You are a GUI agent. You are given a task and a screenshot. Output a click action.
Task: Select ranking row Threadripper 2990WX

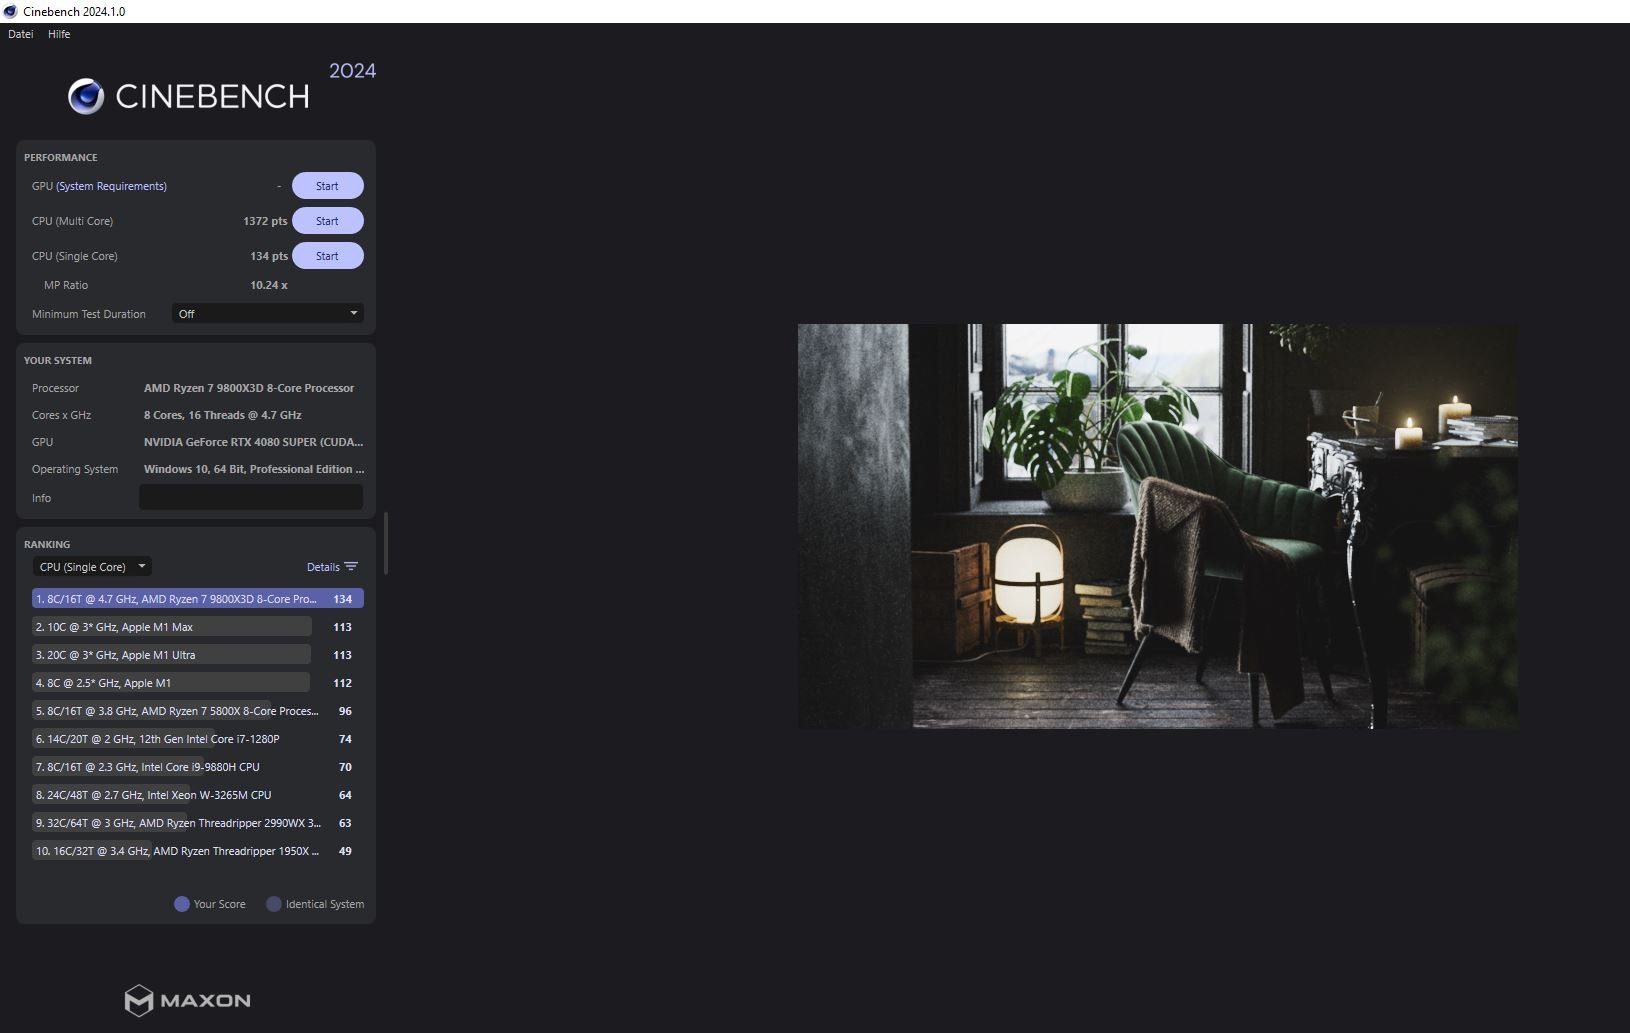(x=198, y=823)
